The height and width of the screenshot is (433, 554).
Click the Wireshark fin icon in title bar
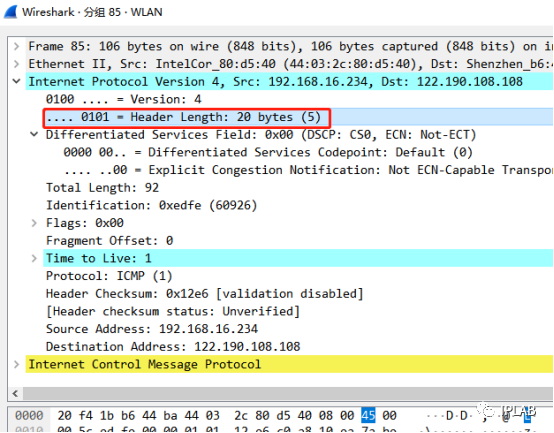[11, 12]
